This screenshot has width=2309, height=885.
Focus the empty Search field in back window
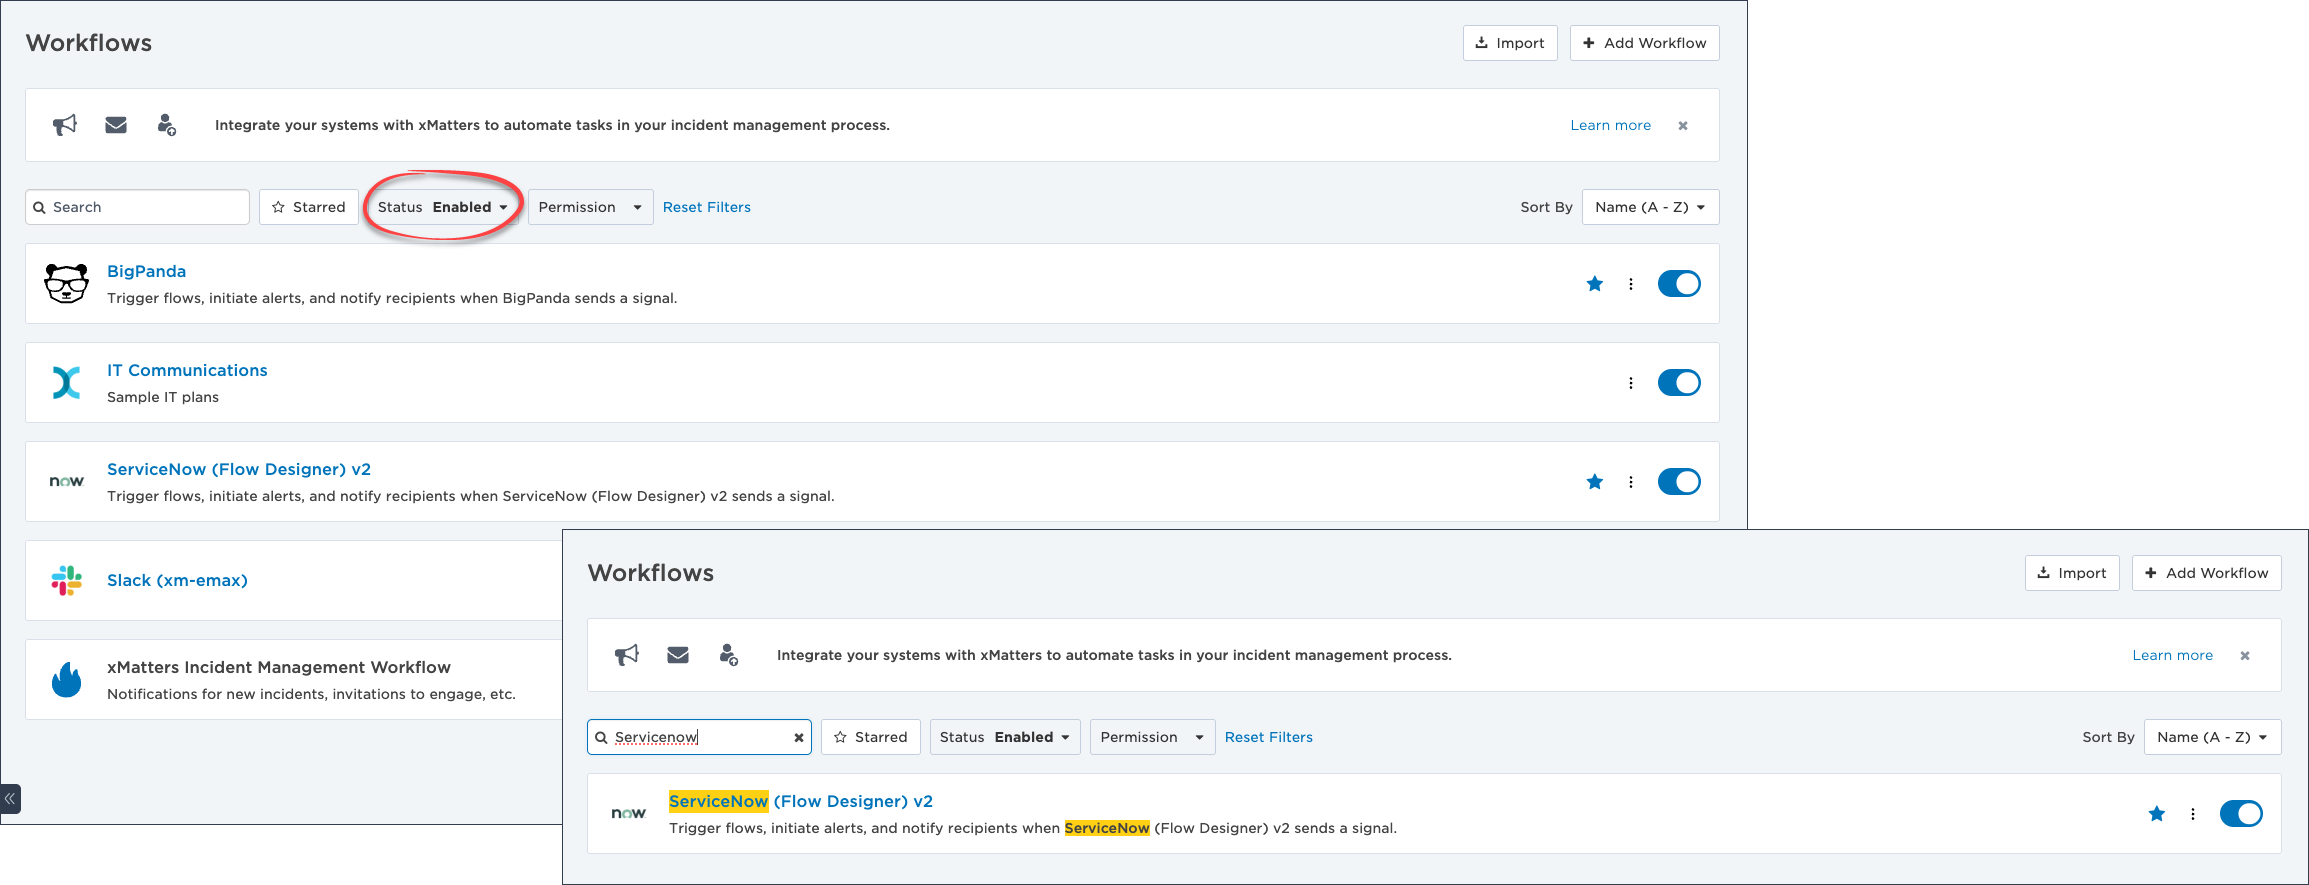tap(138, 207)
